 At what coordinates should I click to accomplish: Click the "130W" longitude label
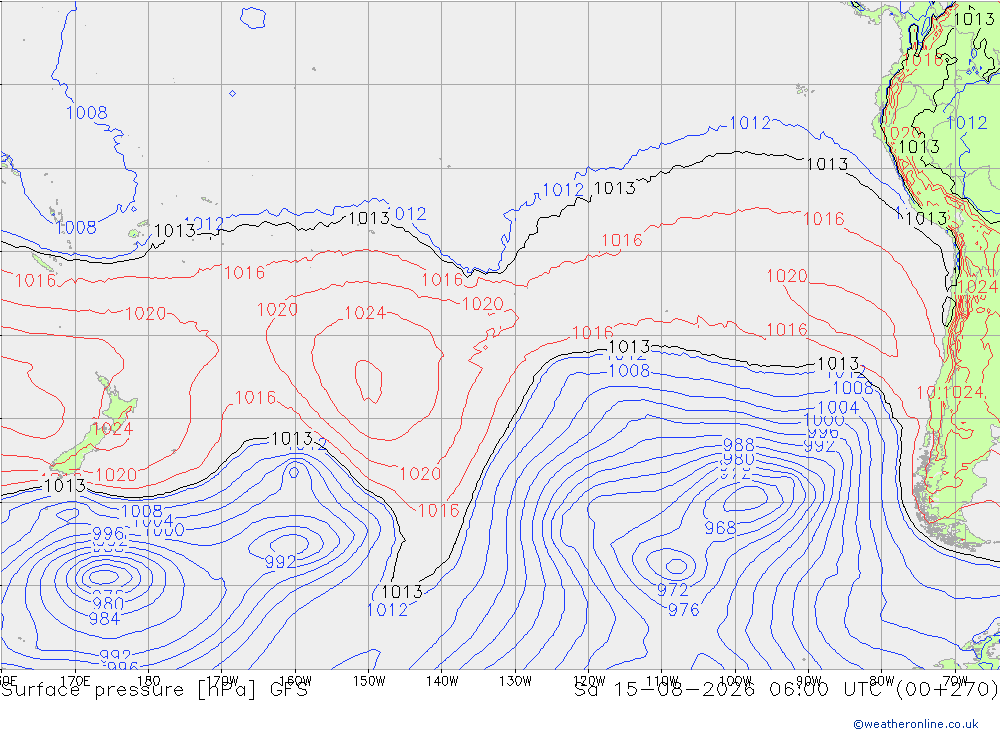(x=515, y=681)
